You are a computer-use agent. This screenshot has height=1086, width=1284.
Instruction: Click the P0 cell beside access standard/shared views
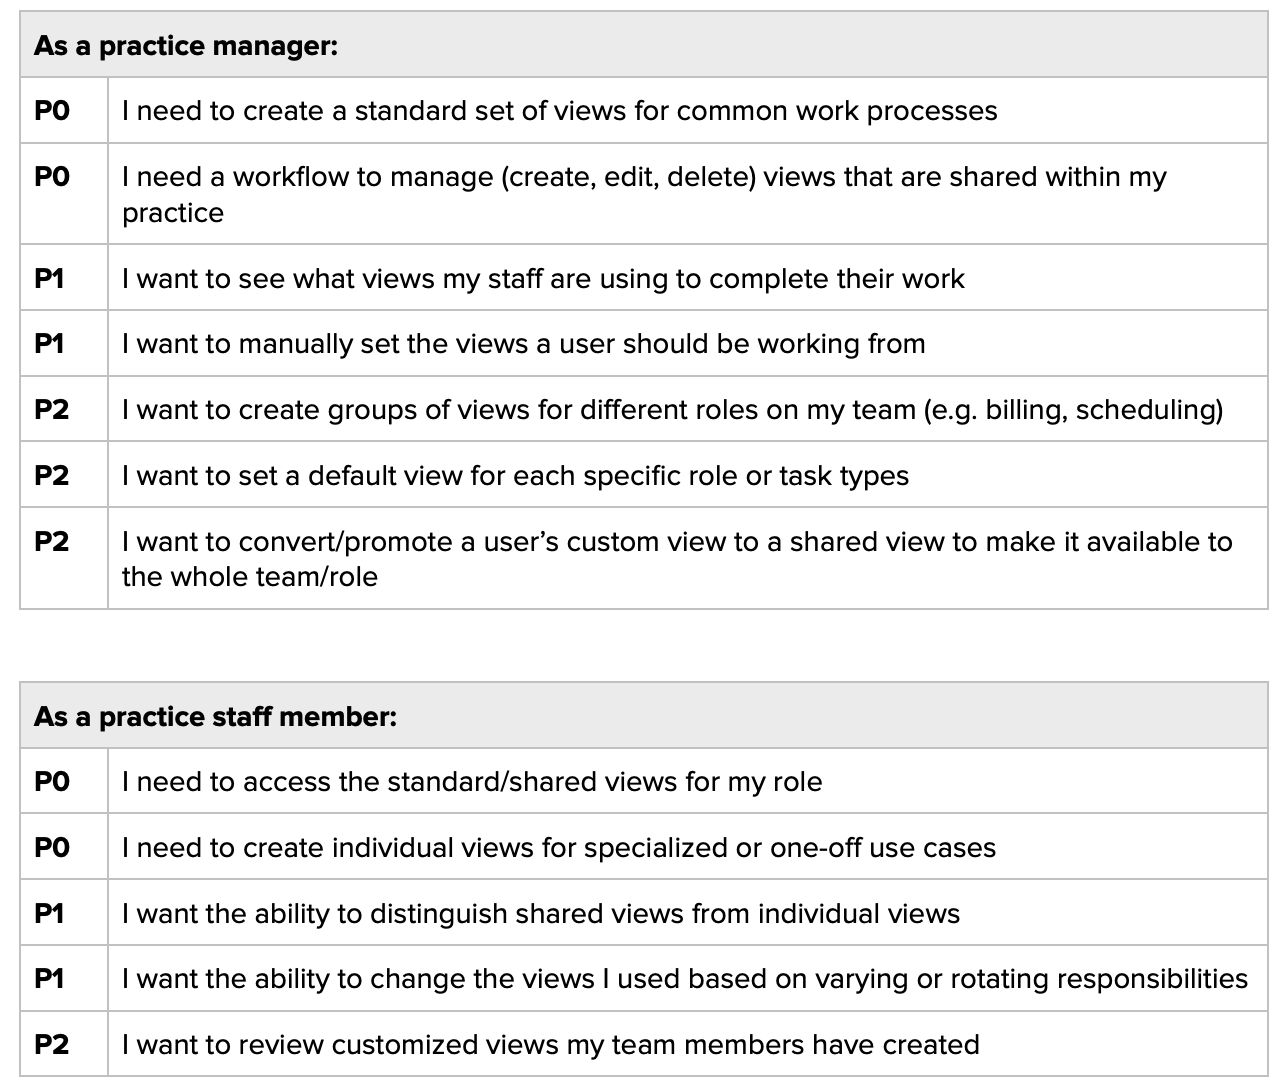[x=52, y=782]
